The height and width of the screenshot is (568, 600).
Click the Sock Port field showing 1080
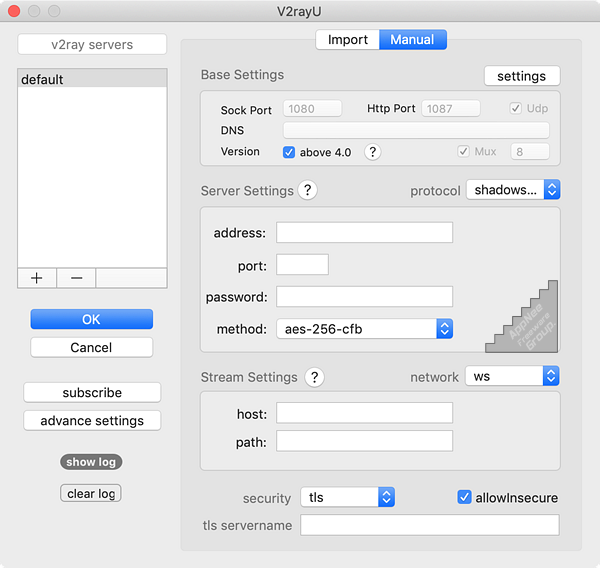(312, 109)
